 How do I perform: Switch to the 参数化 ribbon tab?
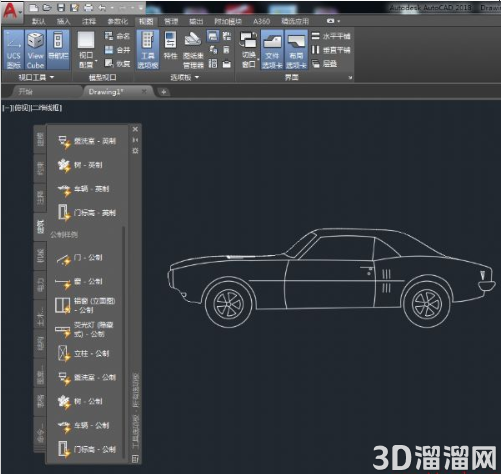pos(117,22)
